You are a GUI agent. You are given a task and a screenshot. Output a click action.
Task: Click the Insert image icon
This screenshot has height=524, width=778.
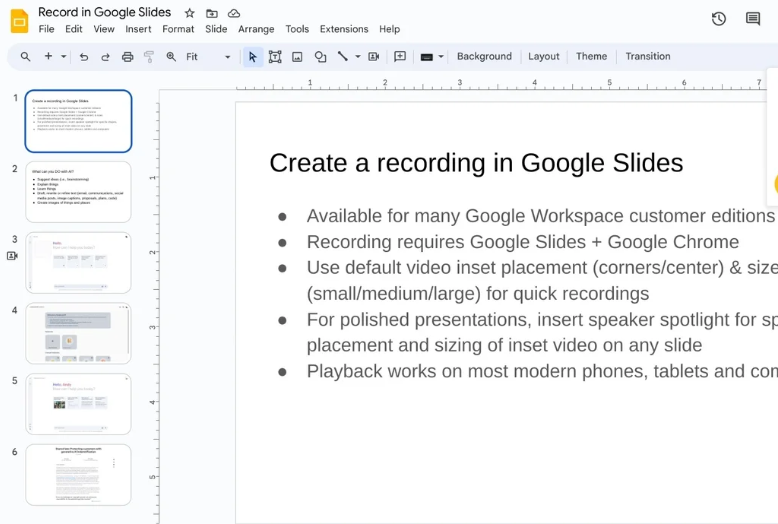pos(297,57)
